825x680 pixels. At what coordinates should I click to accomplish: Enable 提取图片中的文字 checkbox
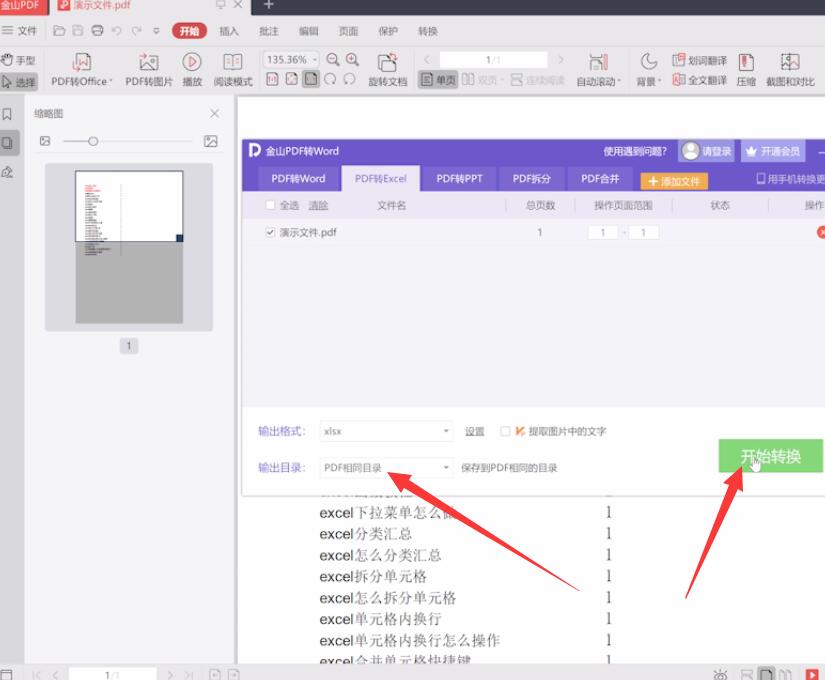(505, 431)
